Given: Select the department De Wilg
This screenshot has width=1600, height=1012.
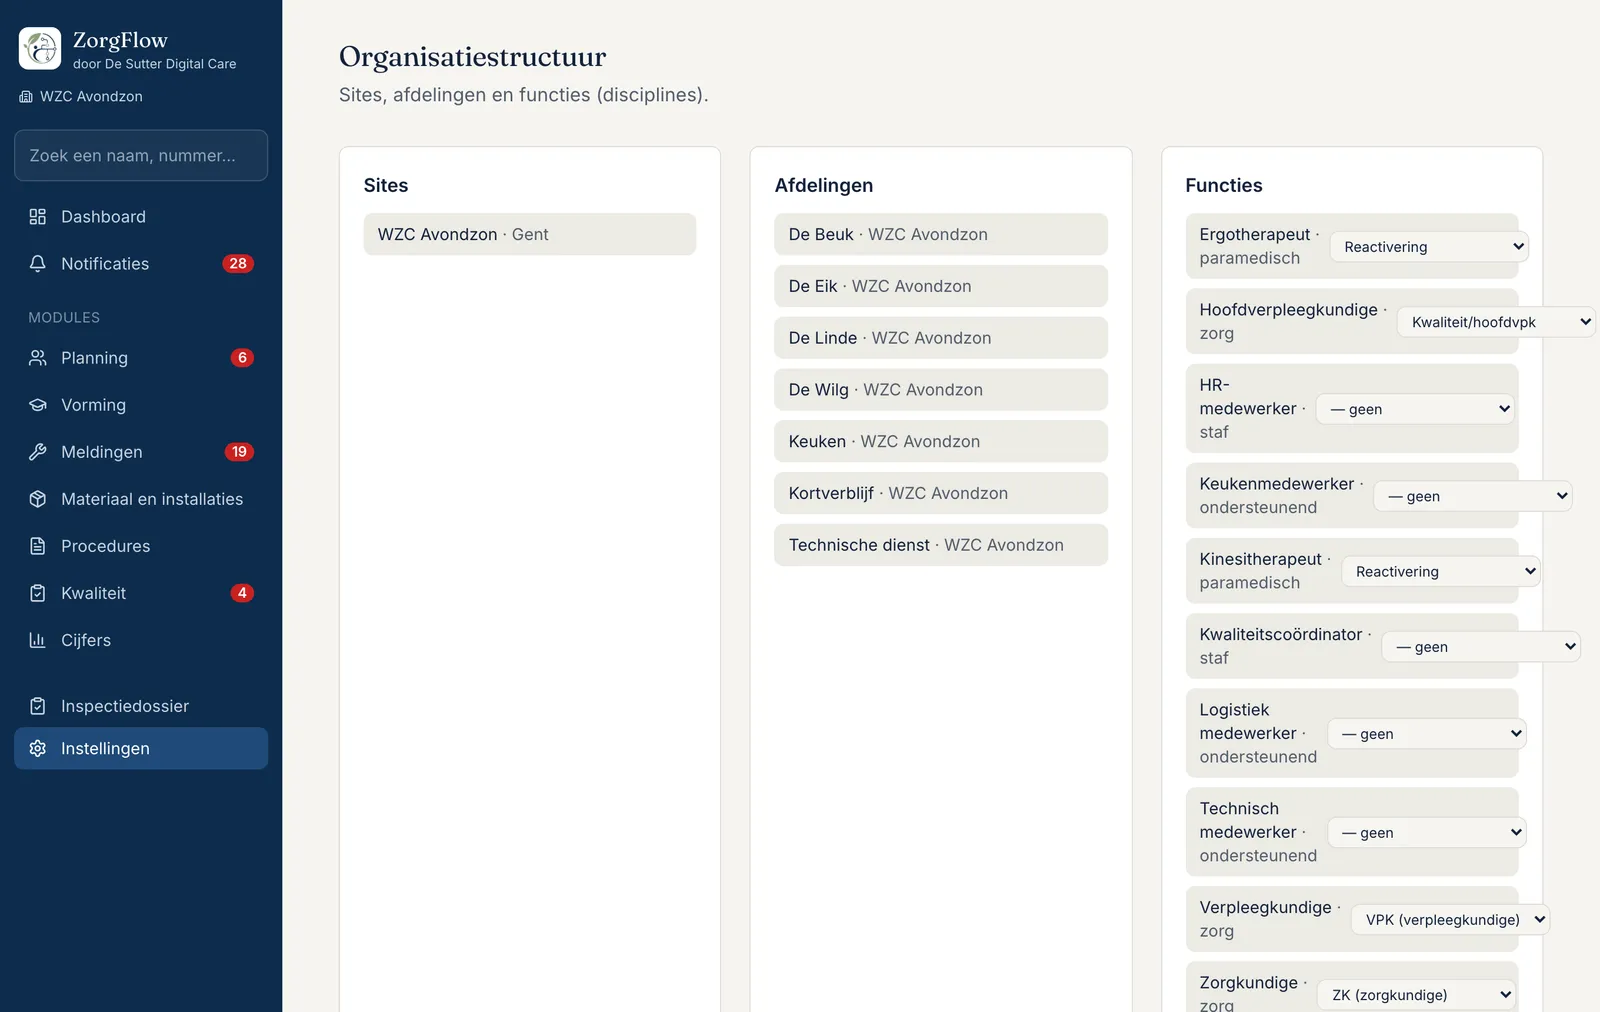Looking at the screenshot, I should click(941, 390).
